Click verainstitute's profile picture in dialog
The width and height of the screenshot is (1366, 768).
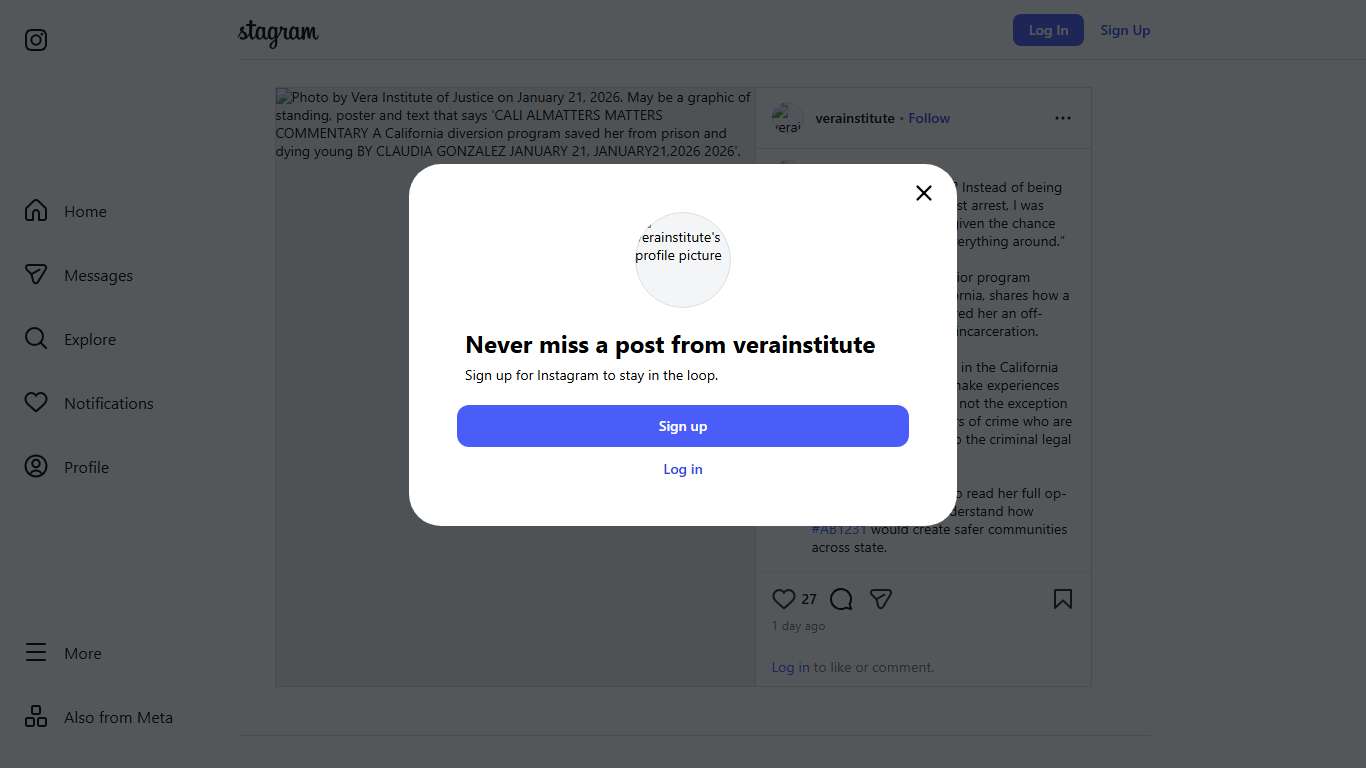(683, 260)
